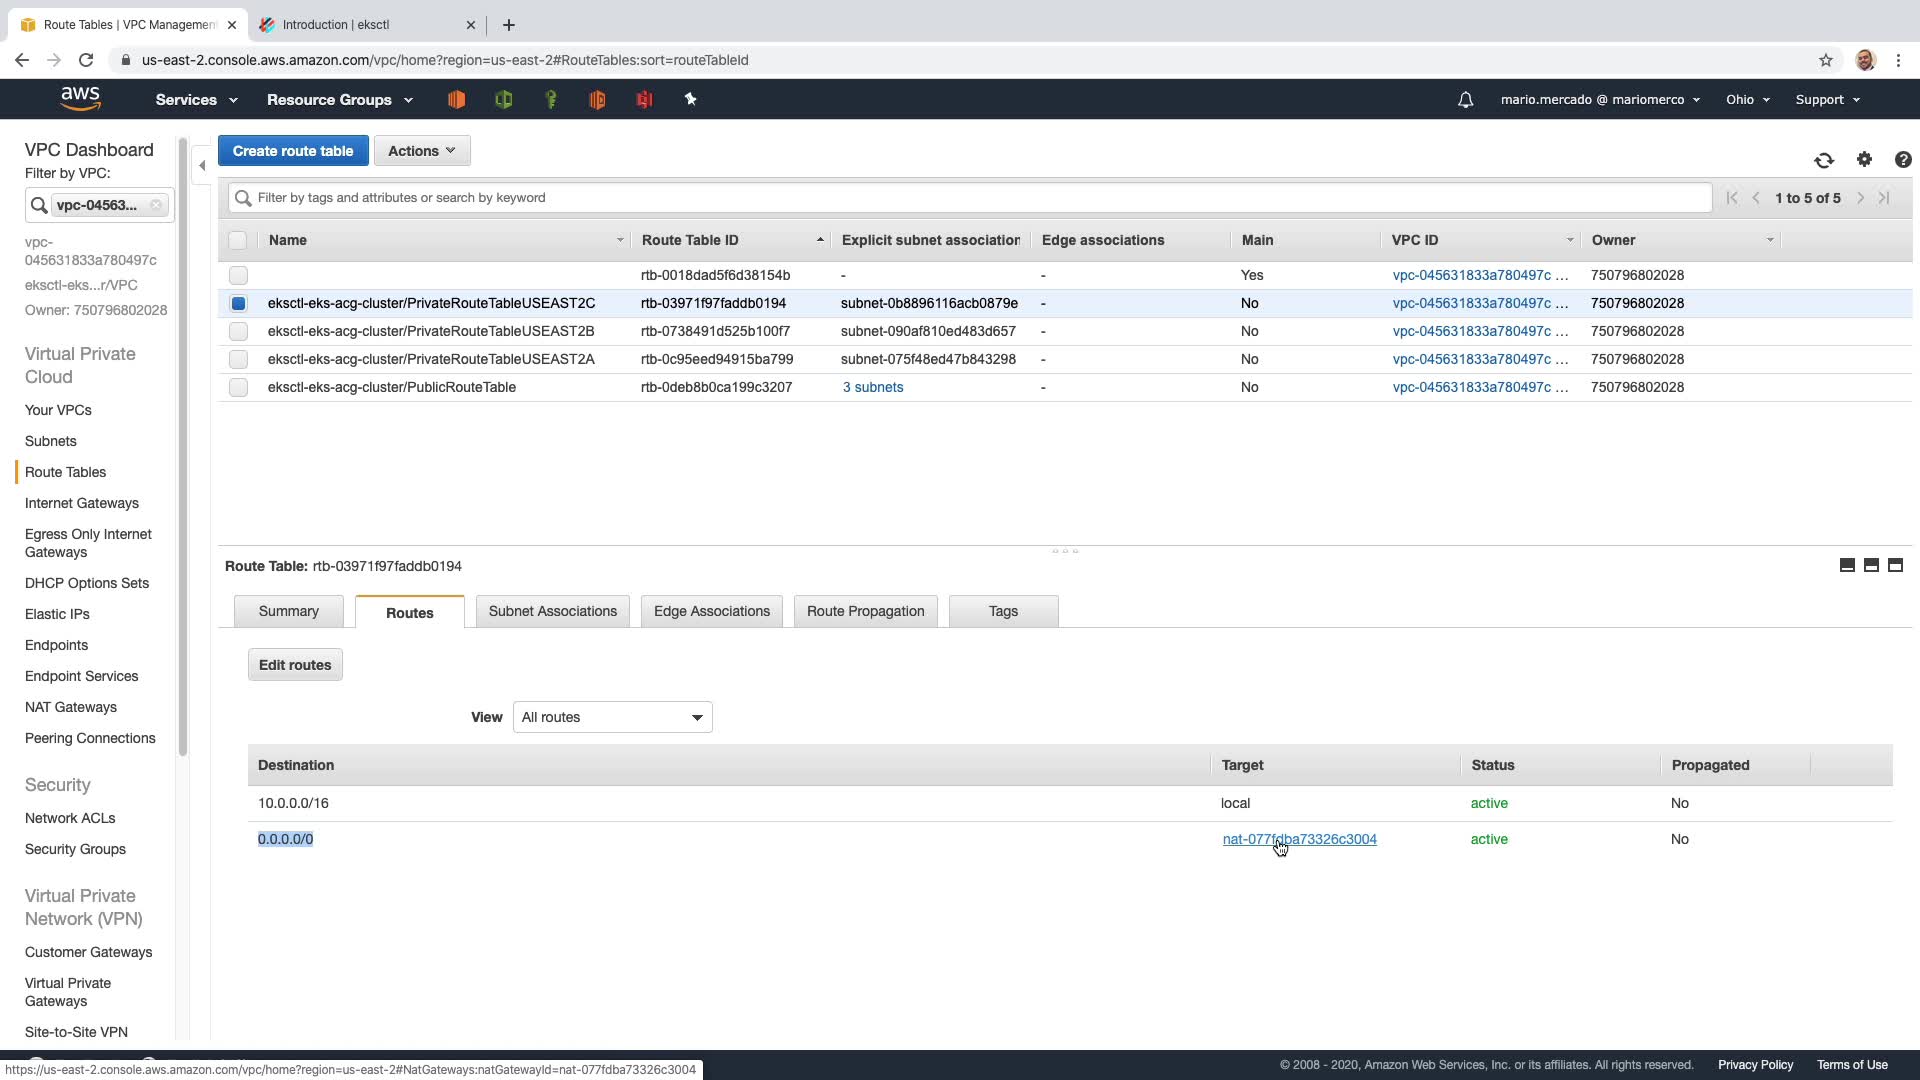Expand the All routes view dropdown
Screen dimensions: 1920x1080
coord(612,717)
